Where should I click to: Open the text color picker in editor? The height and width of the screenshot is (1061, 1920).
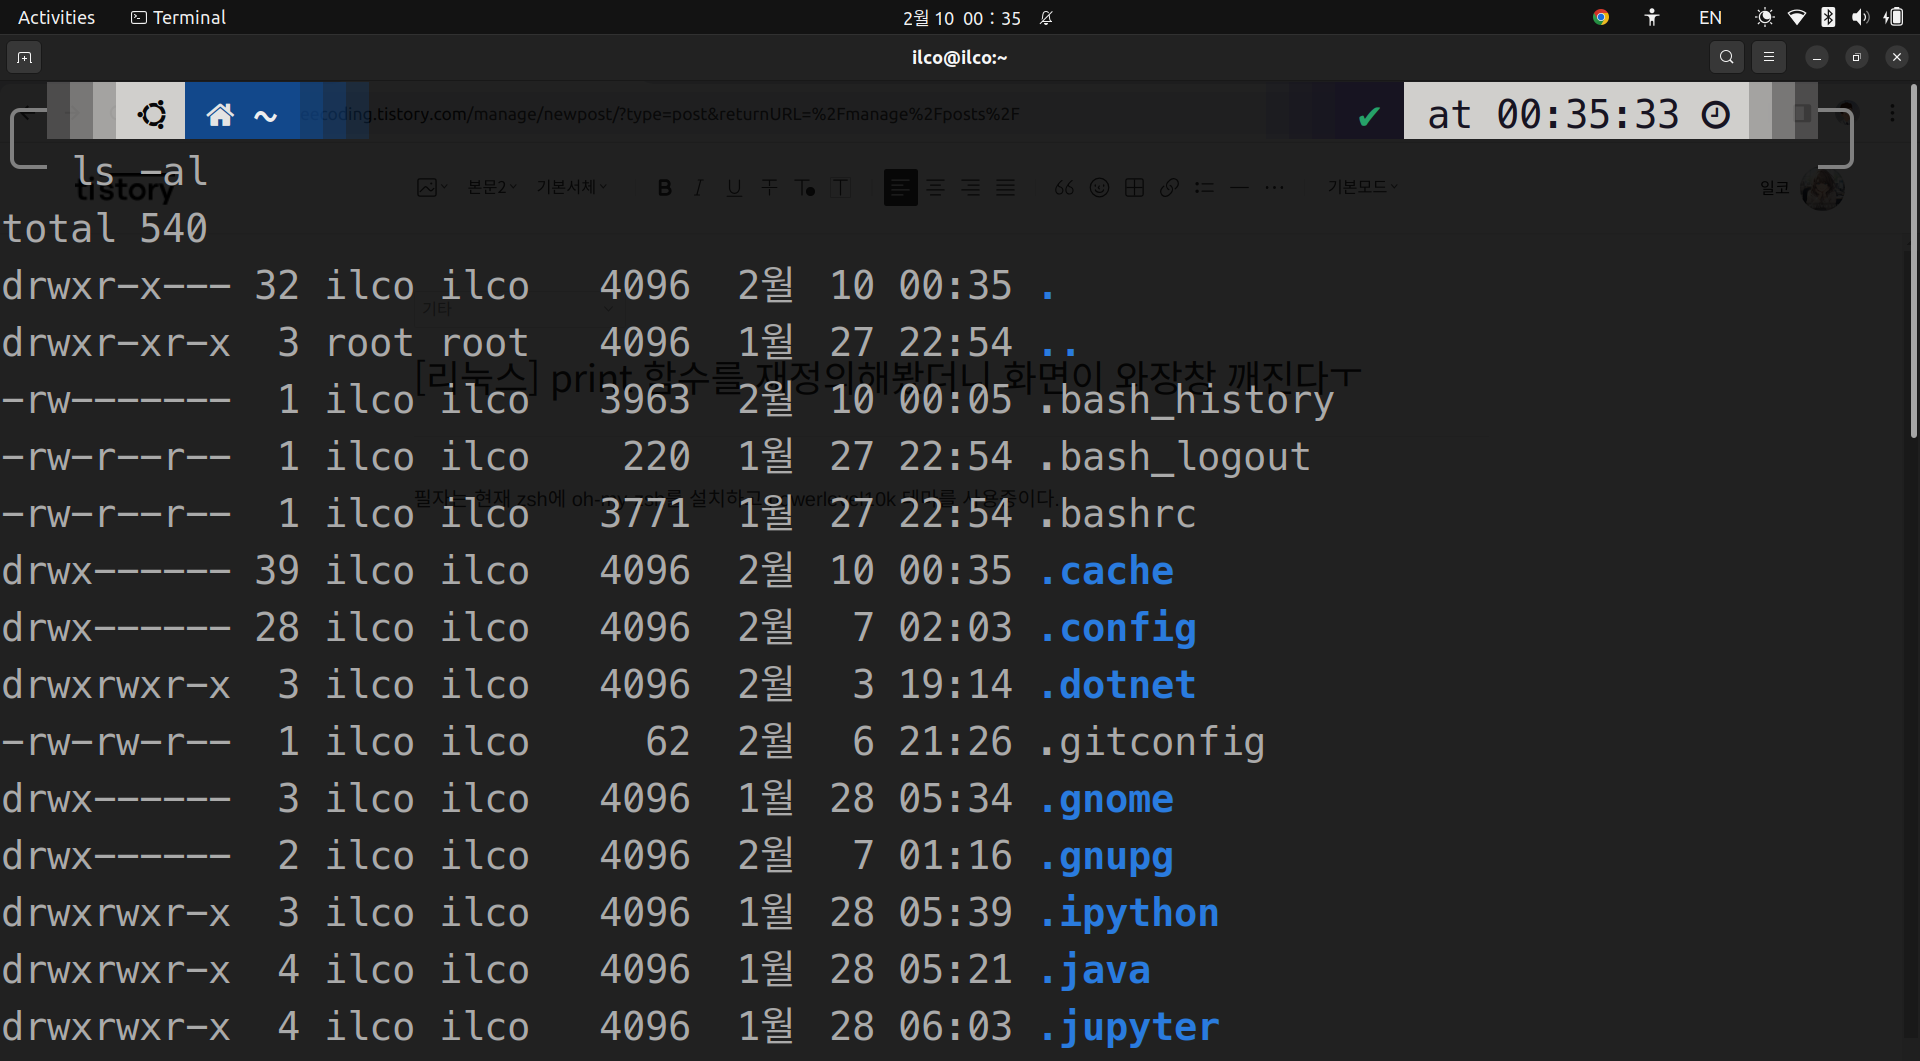click(805, 187)
